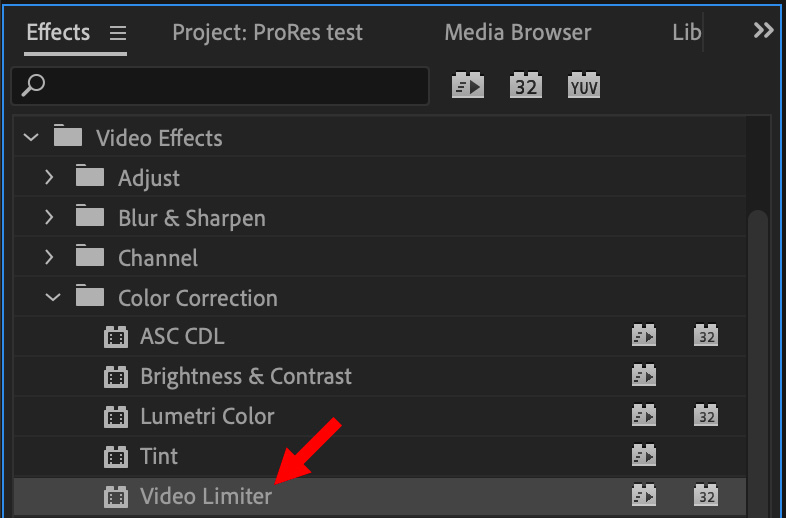This screenshot has width=786, height=518.
Task: Expand the Adjust folder
Action: (x=49, y=177)
